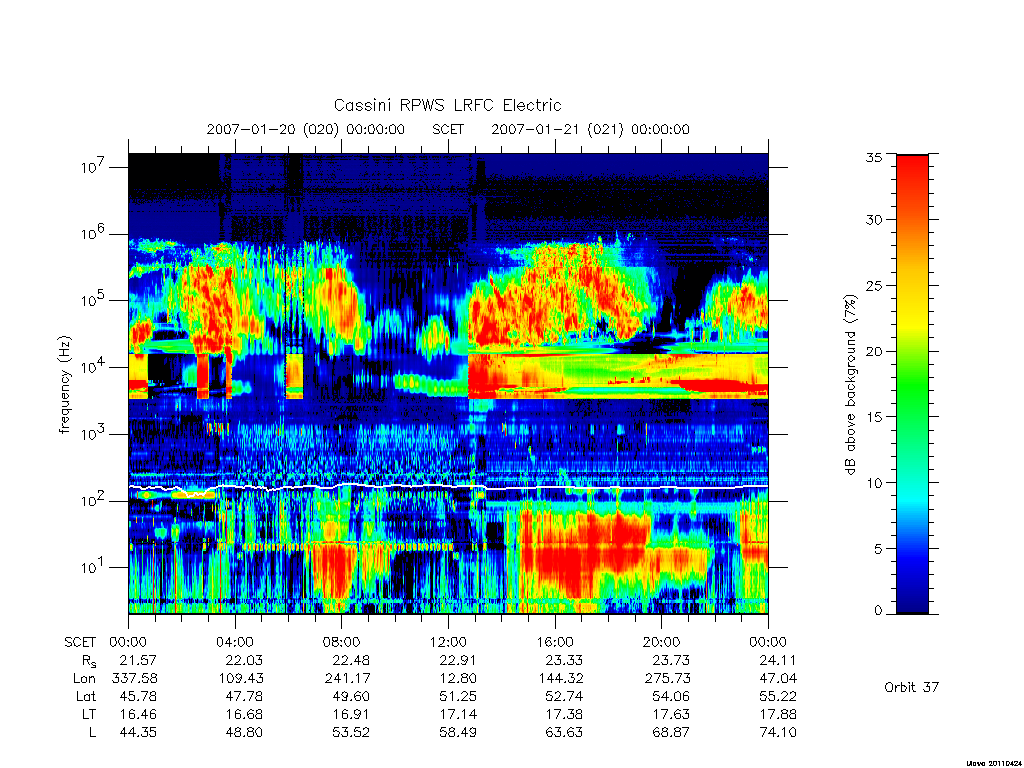Click the "dB above background (7%)" label
Image resolution: width=1024 pixels, height=768 pixels.
coord(850,385)
